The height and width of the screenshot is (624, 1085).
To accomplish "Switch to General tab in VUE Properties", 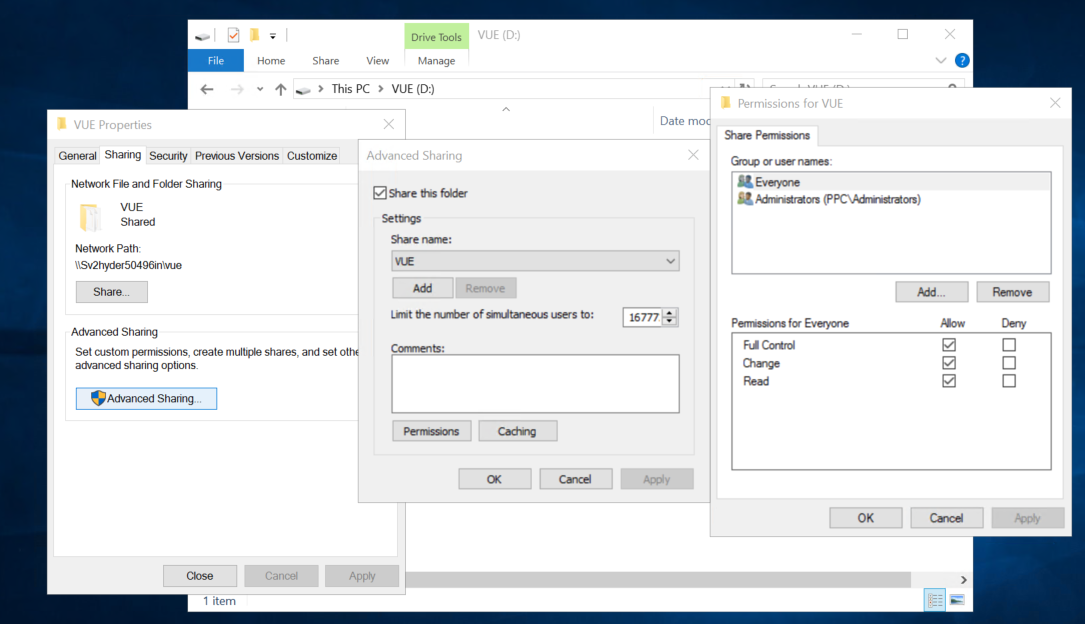I will click(78, 156).
